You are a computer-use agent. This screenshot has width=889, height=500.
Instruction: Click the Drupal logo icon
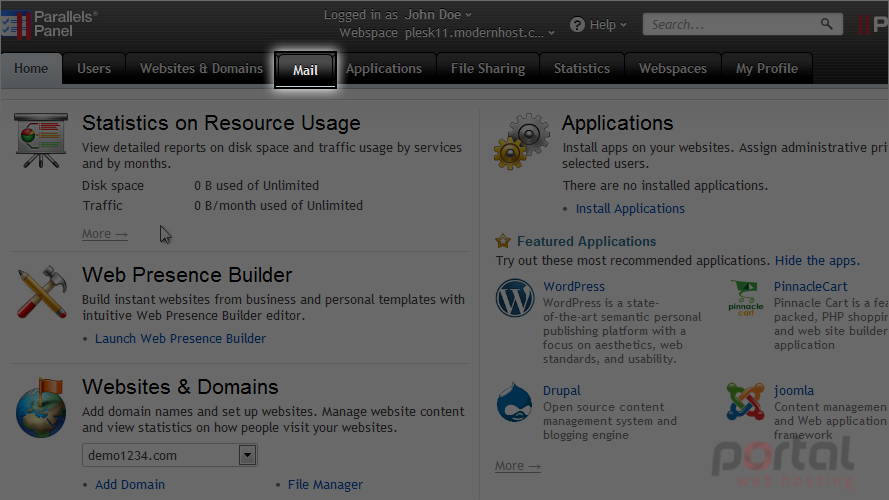[514, 402]
